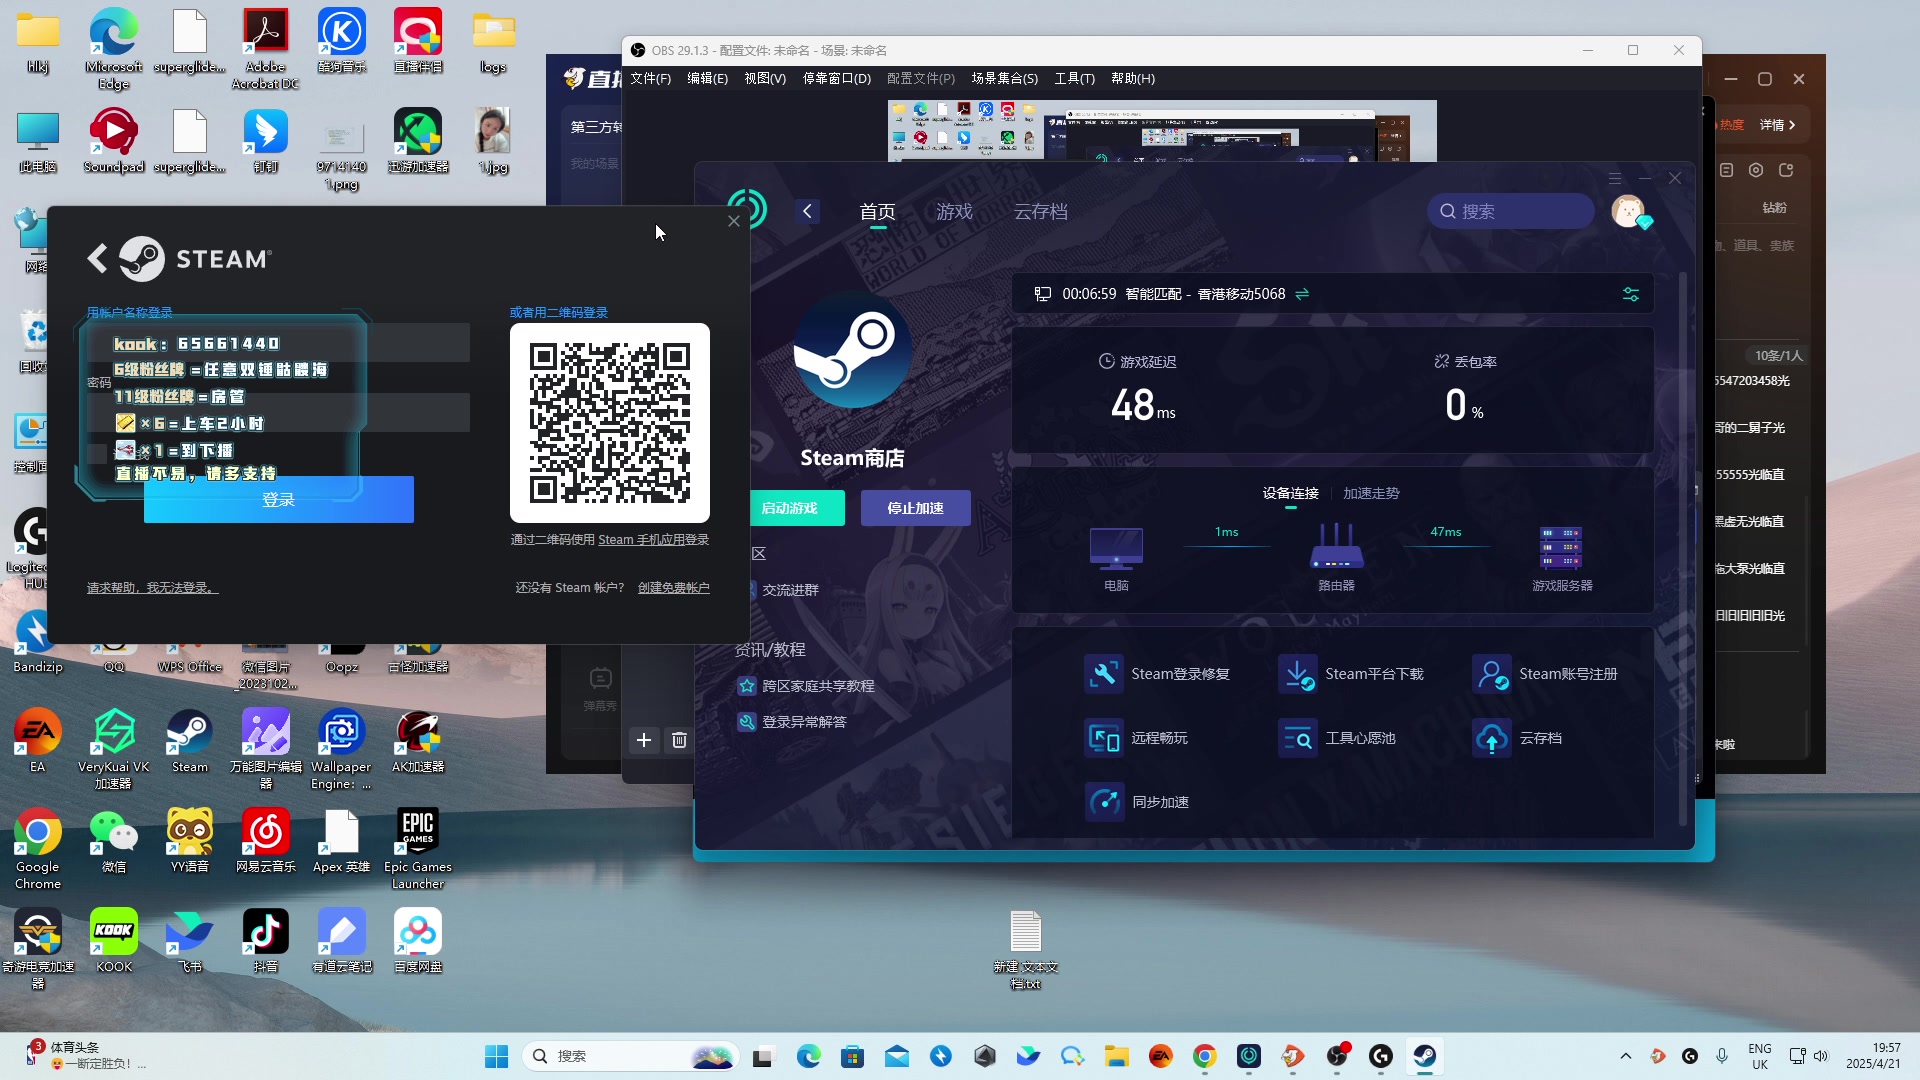Open the 网易云音乐 desktop icon
This screenshot has width=1920, height=1080.
coord(265,841)
